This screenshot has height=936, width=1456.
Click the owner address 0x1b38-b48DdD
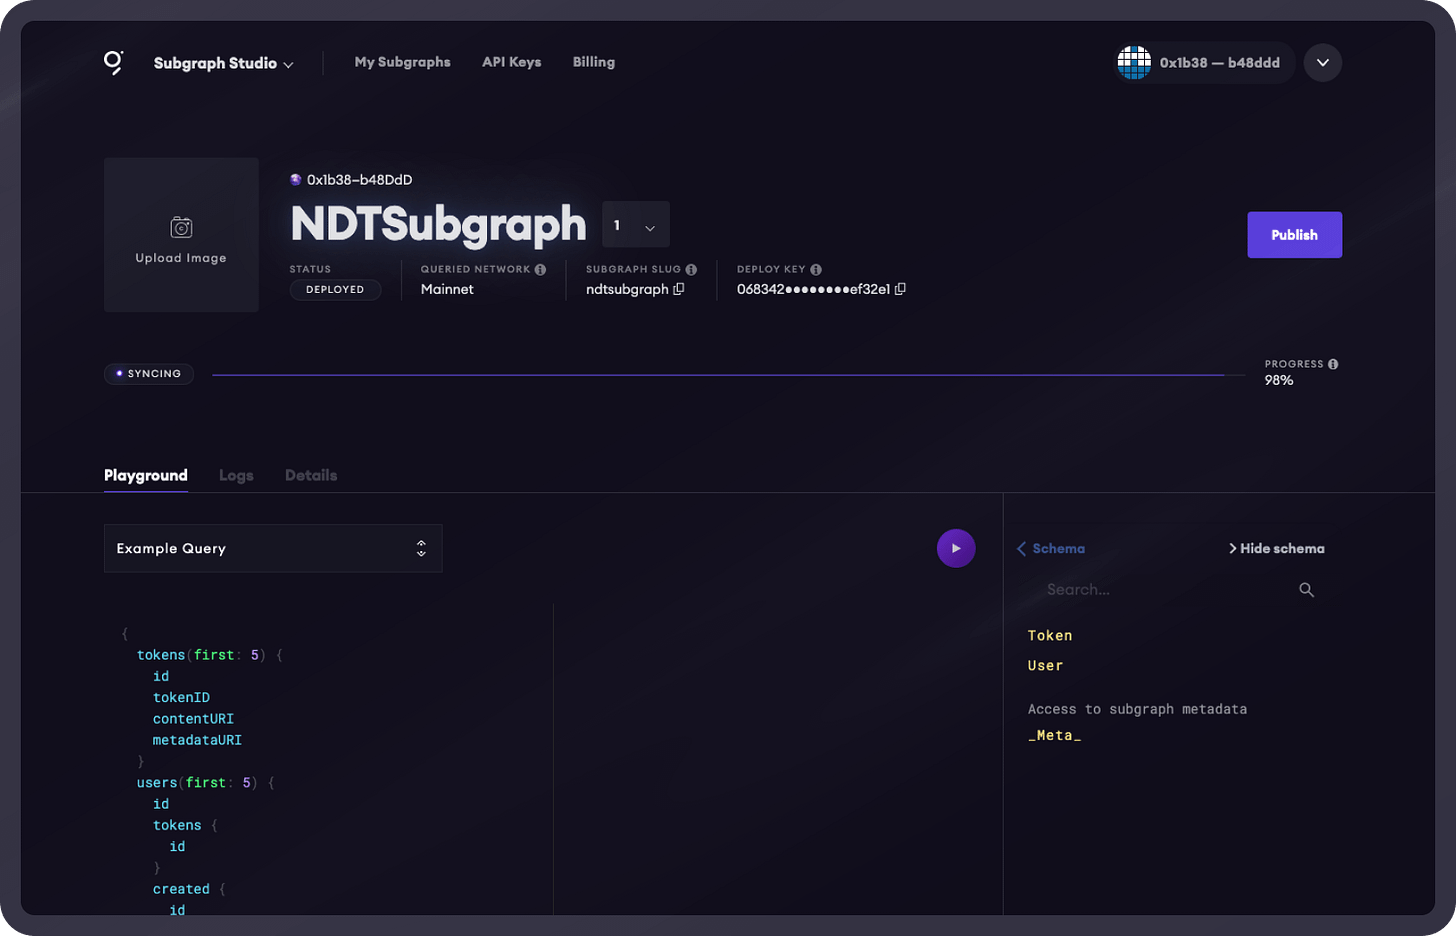point(359,180)
